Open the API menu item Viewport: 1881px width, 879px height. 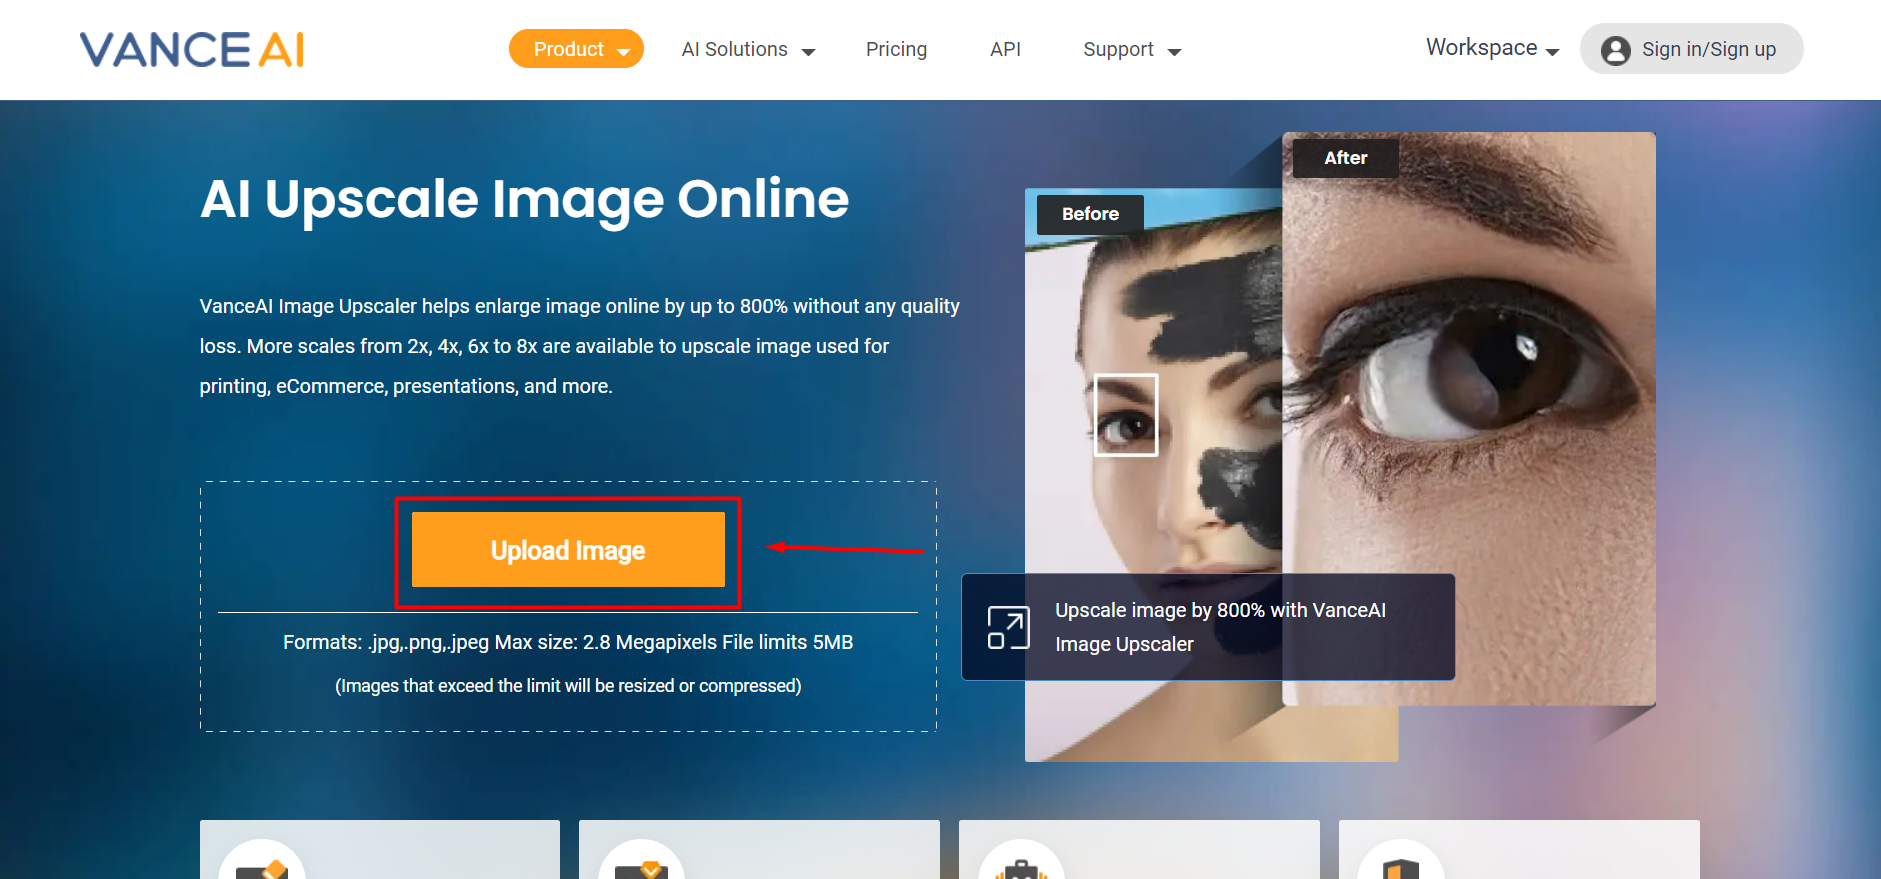click(x=1005, y=50)
